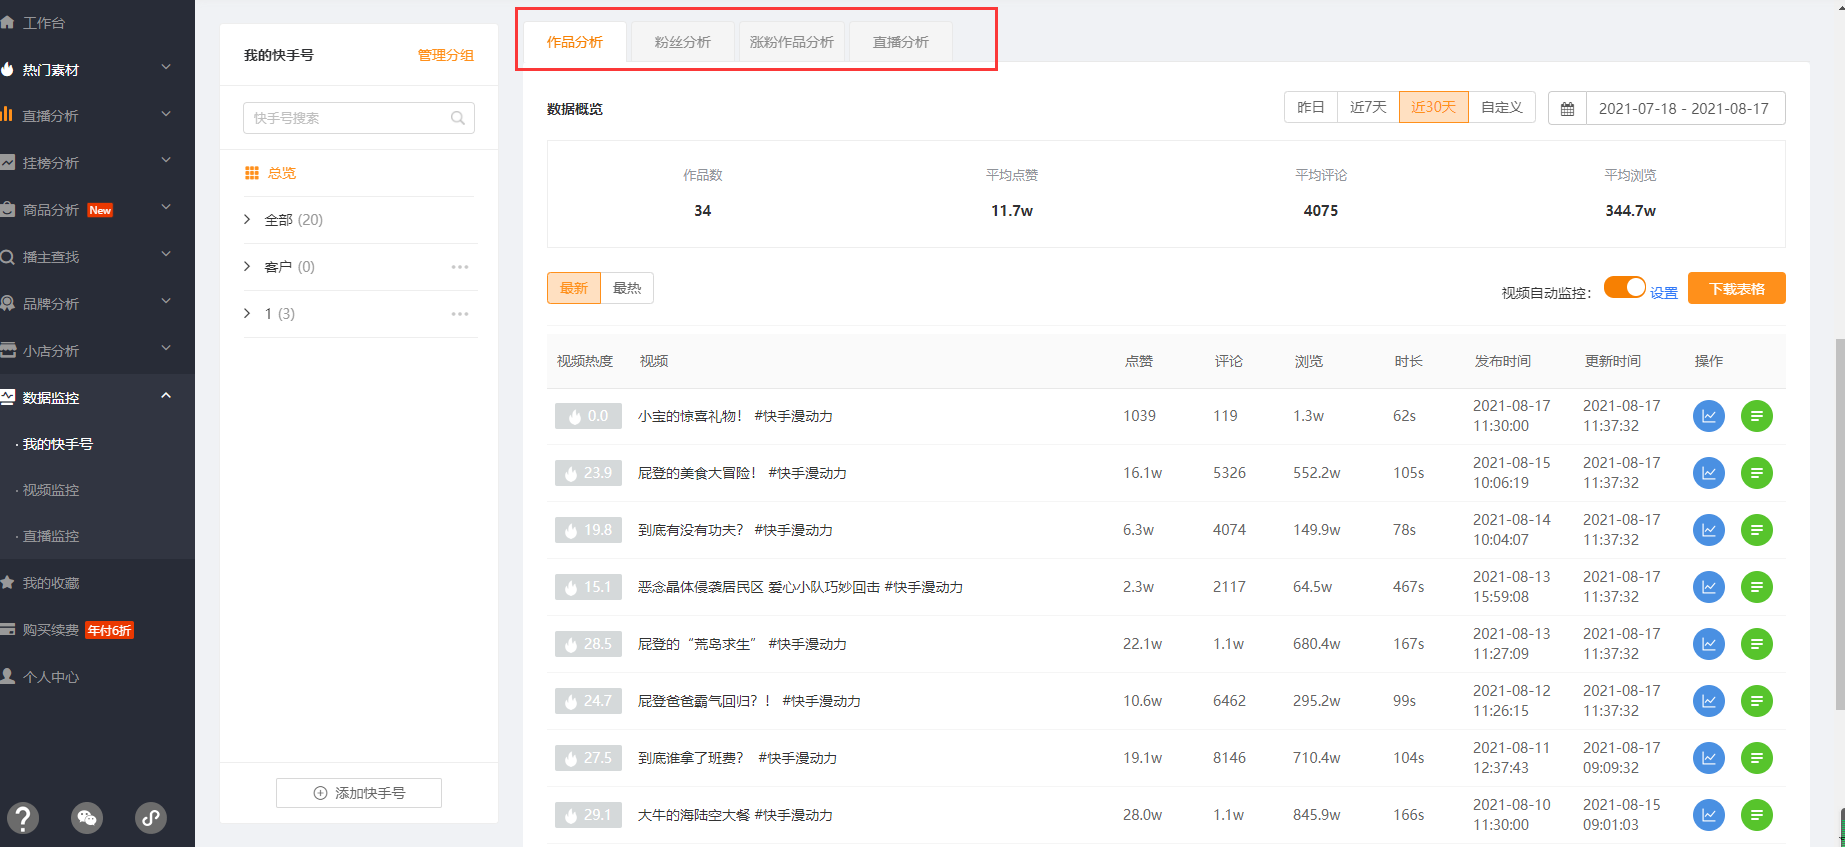Viewport: 1845px width, 847px height.
Task: Open the calendar icon beside the date range
Action: pos(1567,109)
